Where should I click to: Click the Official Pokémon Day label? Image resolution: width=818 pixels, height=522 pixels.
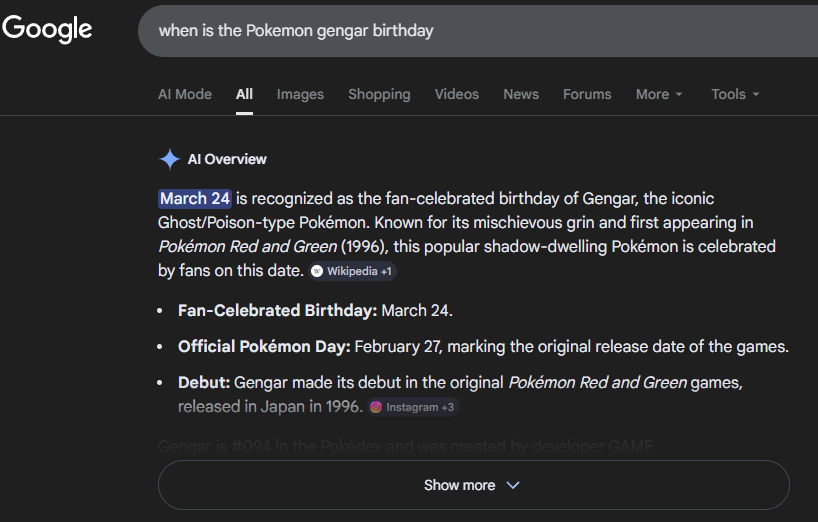(x=264, y=347)
